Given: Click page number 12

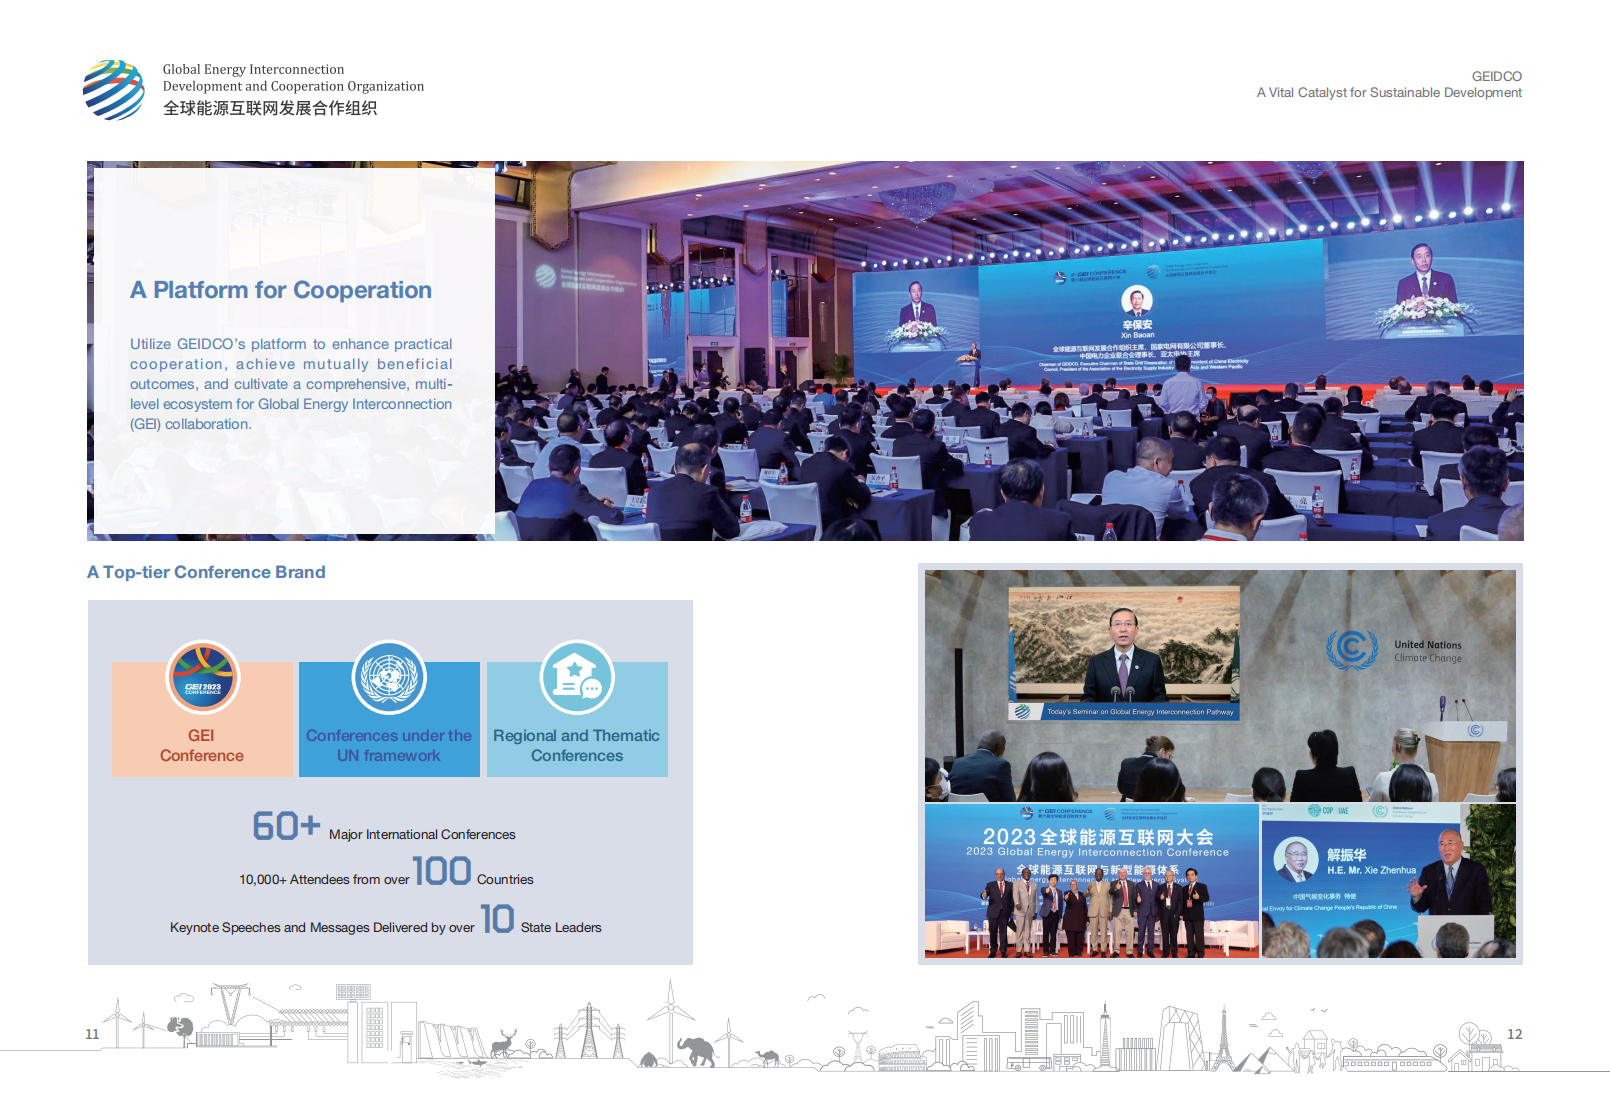Looking at the screenshot, I should point(1514,1034).
